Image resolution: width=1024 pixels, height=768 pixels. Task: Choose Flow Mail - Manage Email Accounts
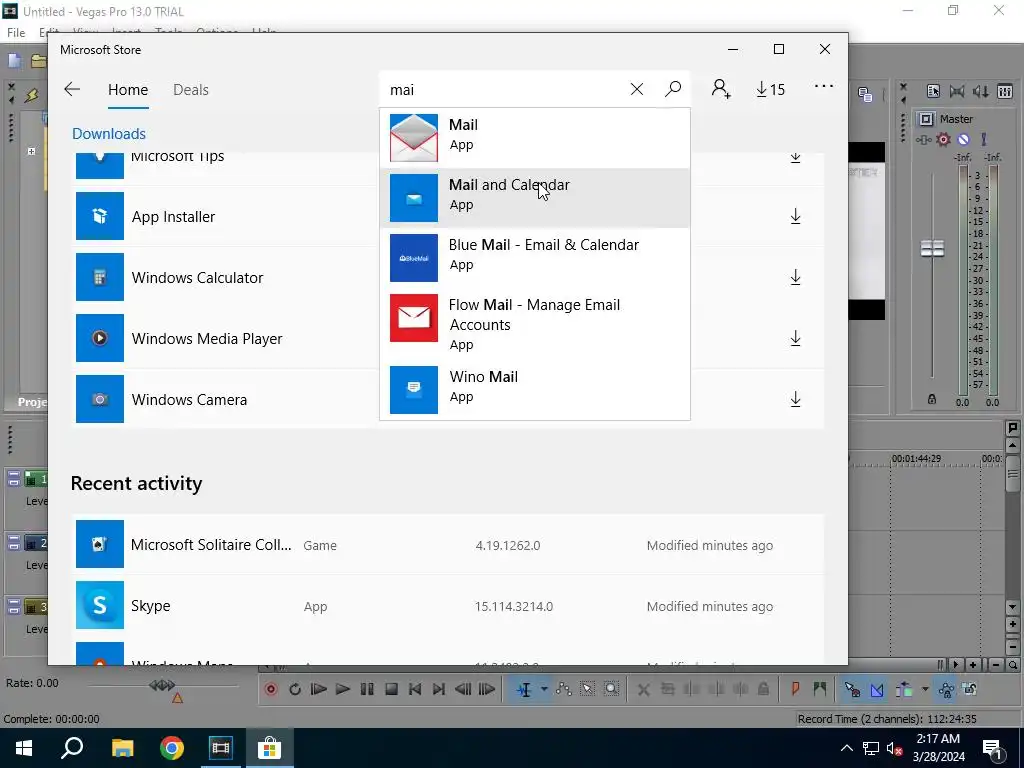click(x=535, y=324)
